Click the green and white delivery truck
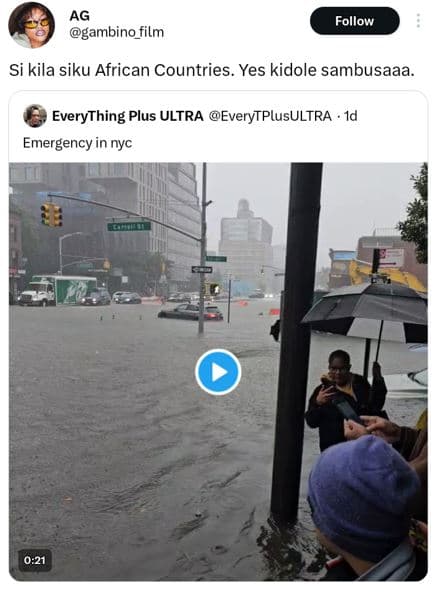The image size is (436, 593). [x=58, y=290]
